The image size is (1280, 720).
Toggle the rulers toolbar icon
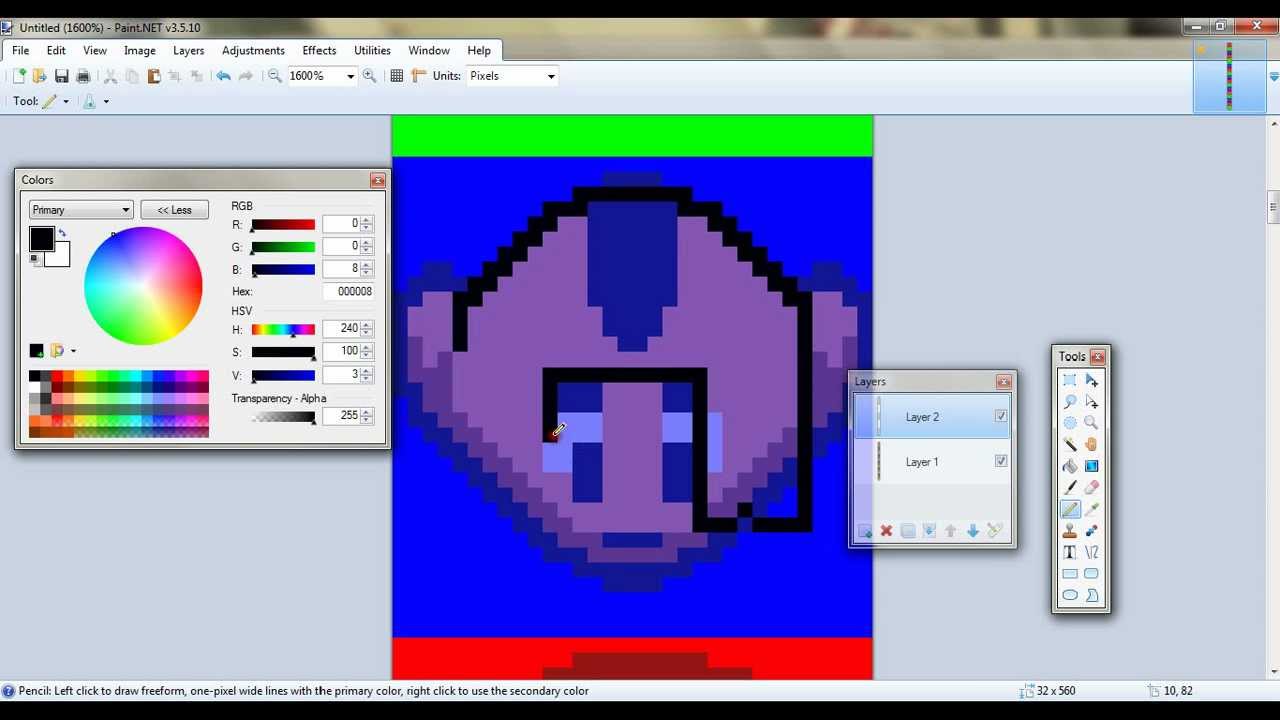[x=418, y=76]
